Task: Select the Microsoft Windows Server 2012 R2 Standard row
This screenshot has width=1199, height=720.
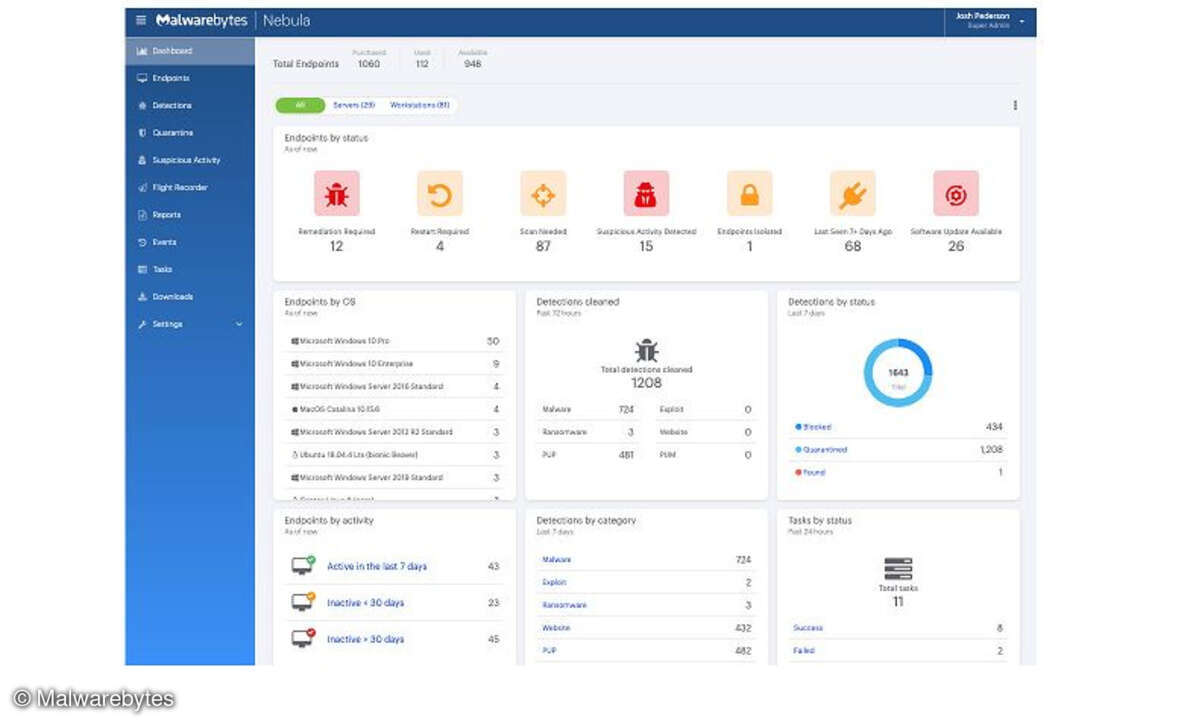Action: (395, 432)
